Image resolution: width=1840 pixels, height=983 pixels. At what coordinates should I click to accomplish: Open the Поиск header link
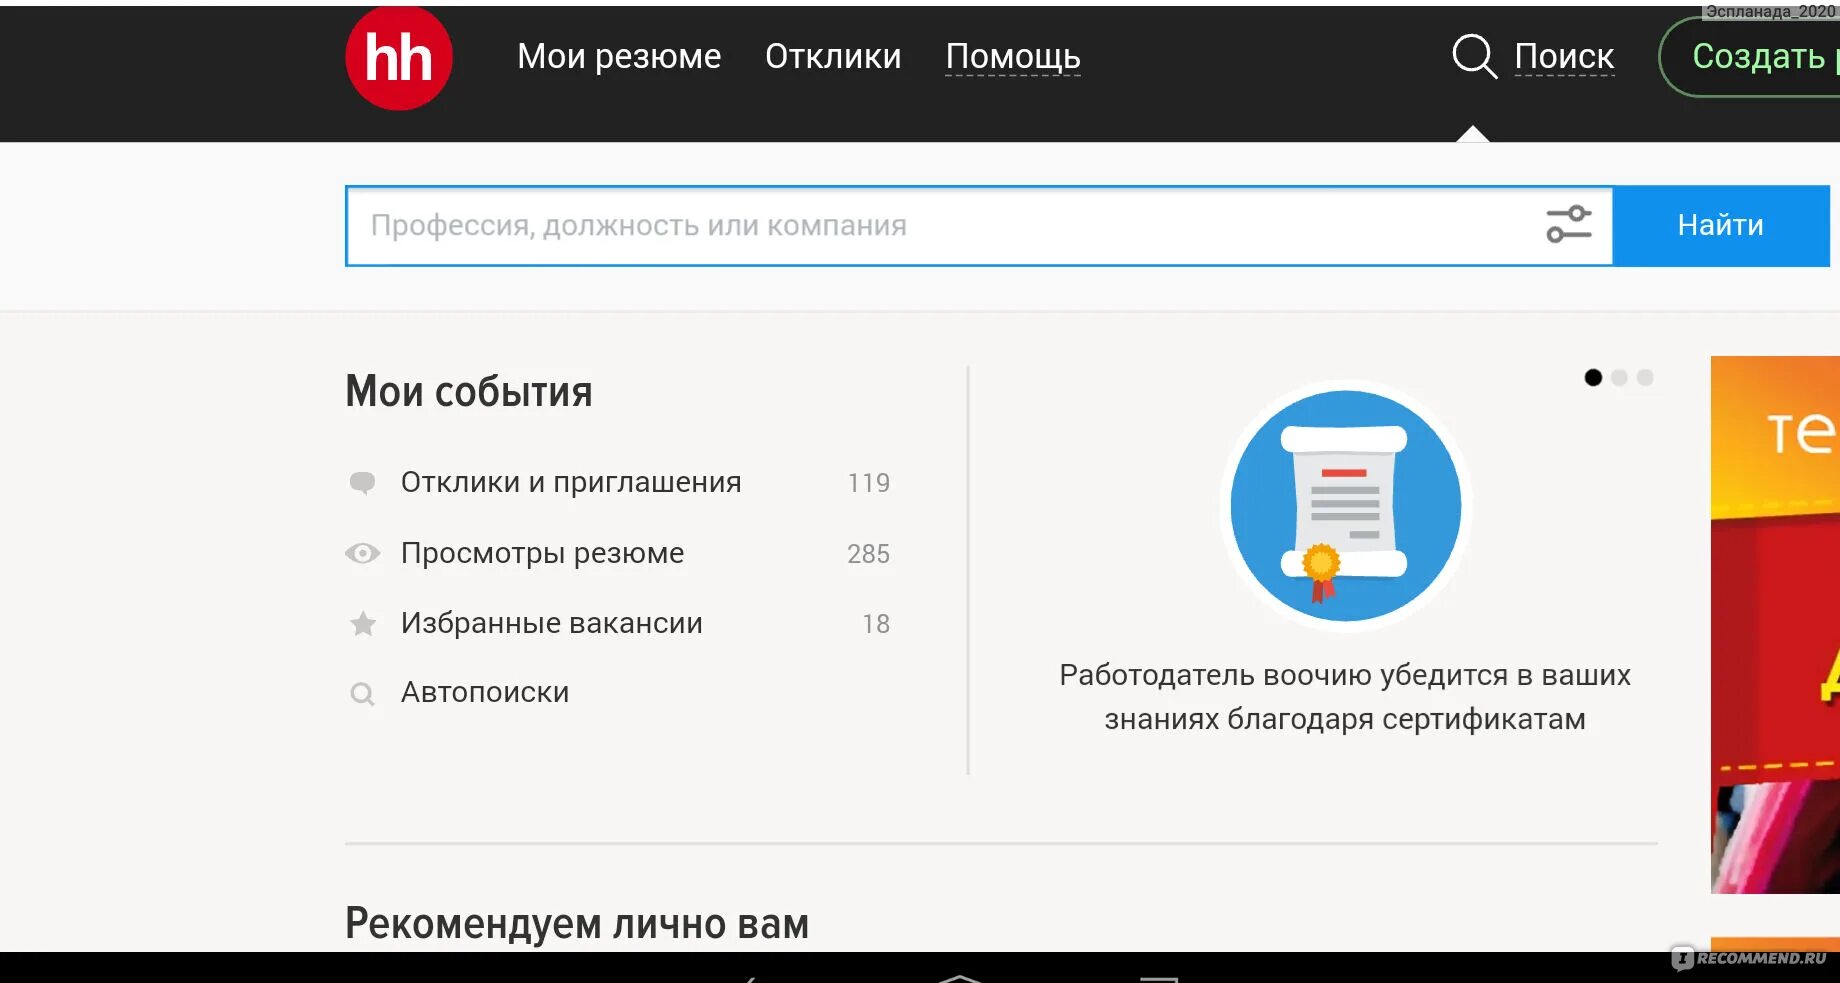(x=1564, y=56)
